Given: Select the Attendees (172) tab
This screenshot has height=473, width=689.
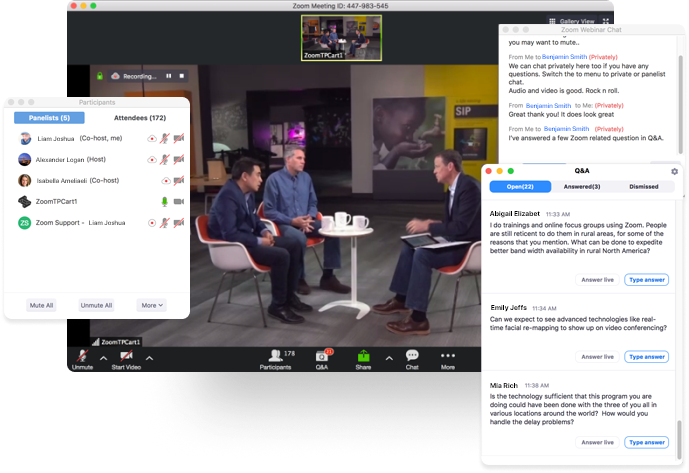Looking at the screenshot, I should coord(140,118).
